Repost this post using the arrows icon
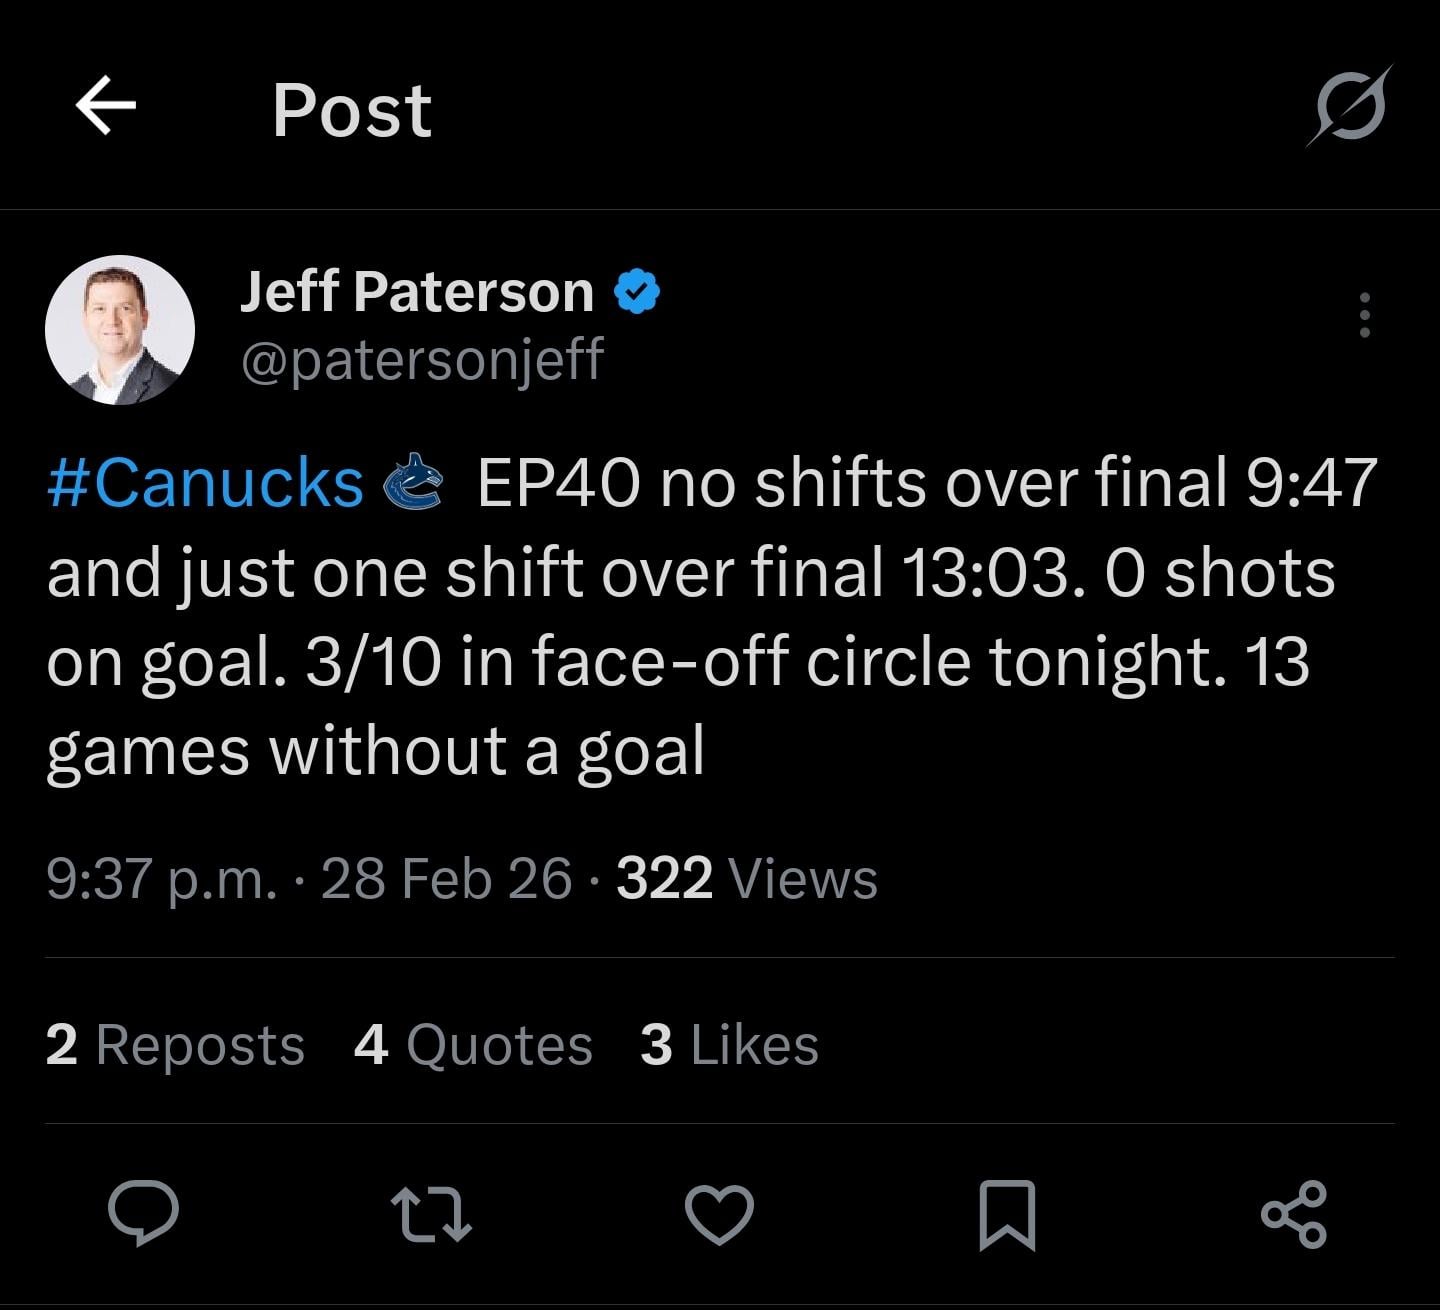Viewport: 1440px width, 1310px height. tap(430, 1214)
